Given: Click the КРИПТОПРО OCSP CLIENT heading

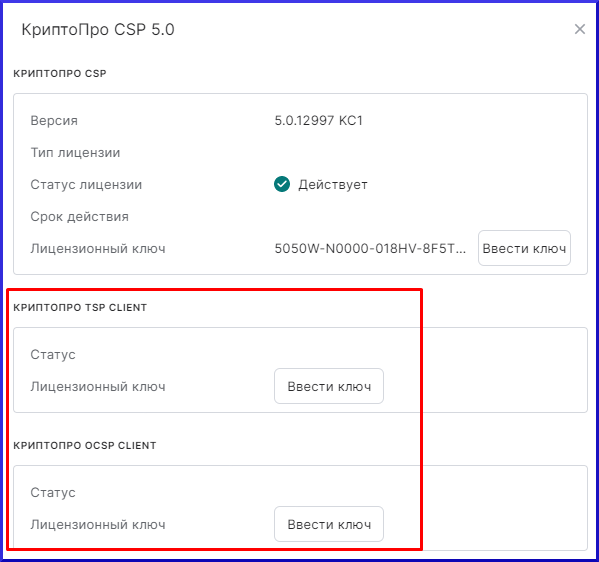Looking at the screenshot, I should 85,445.
